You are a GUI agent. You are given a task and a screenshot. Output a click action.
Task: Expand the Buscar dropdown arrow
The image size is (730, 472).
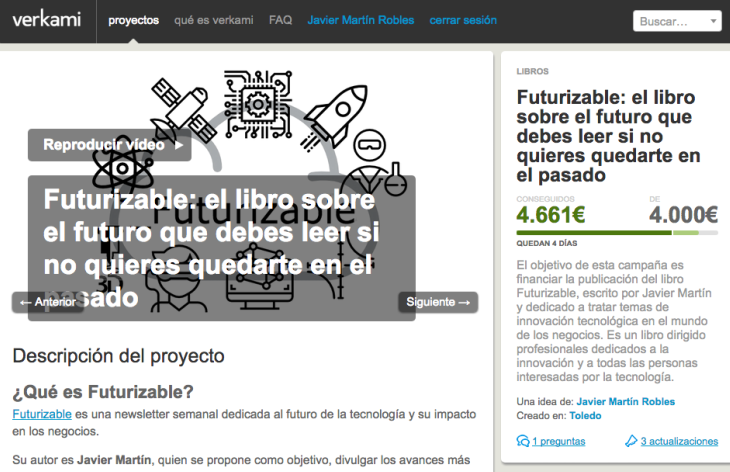(713, 21)
